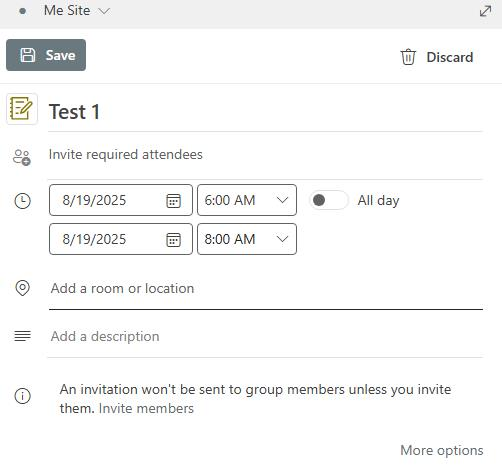Click the floppy disk Save icon

pos(28,55)
